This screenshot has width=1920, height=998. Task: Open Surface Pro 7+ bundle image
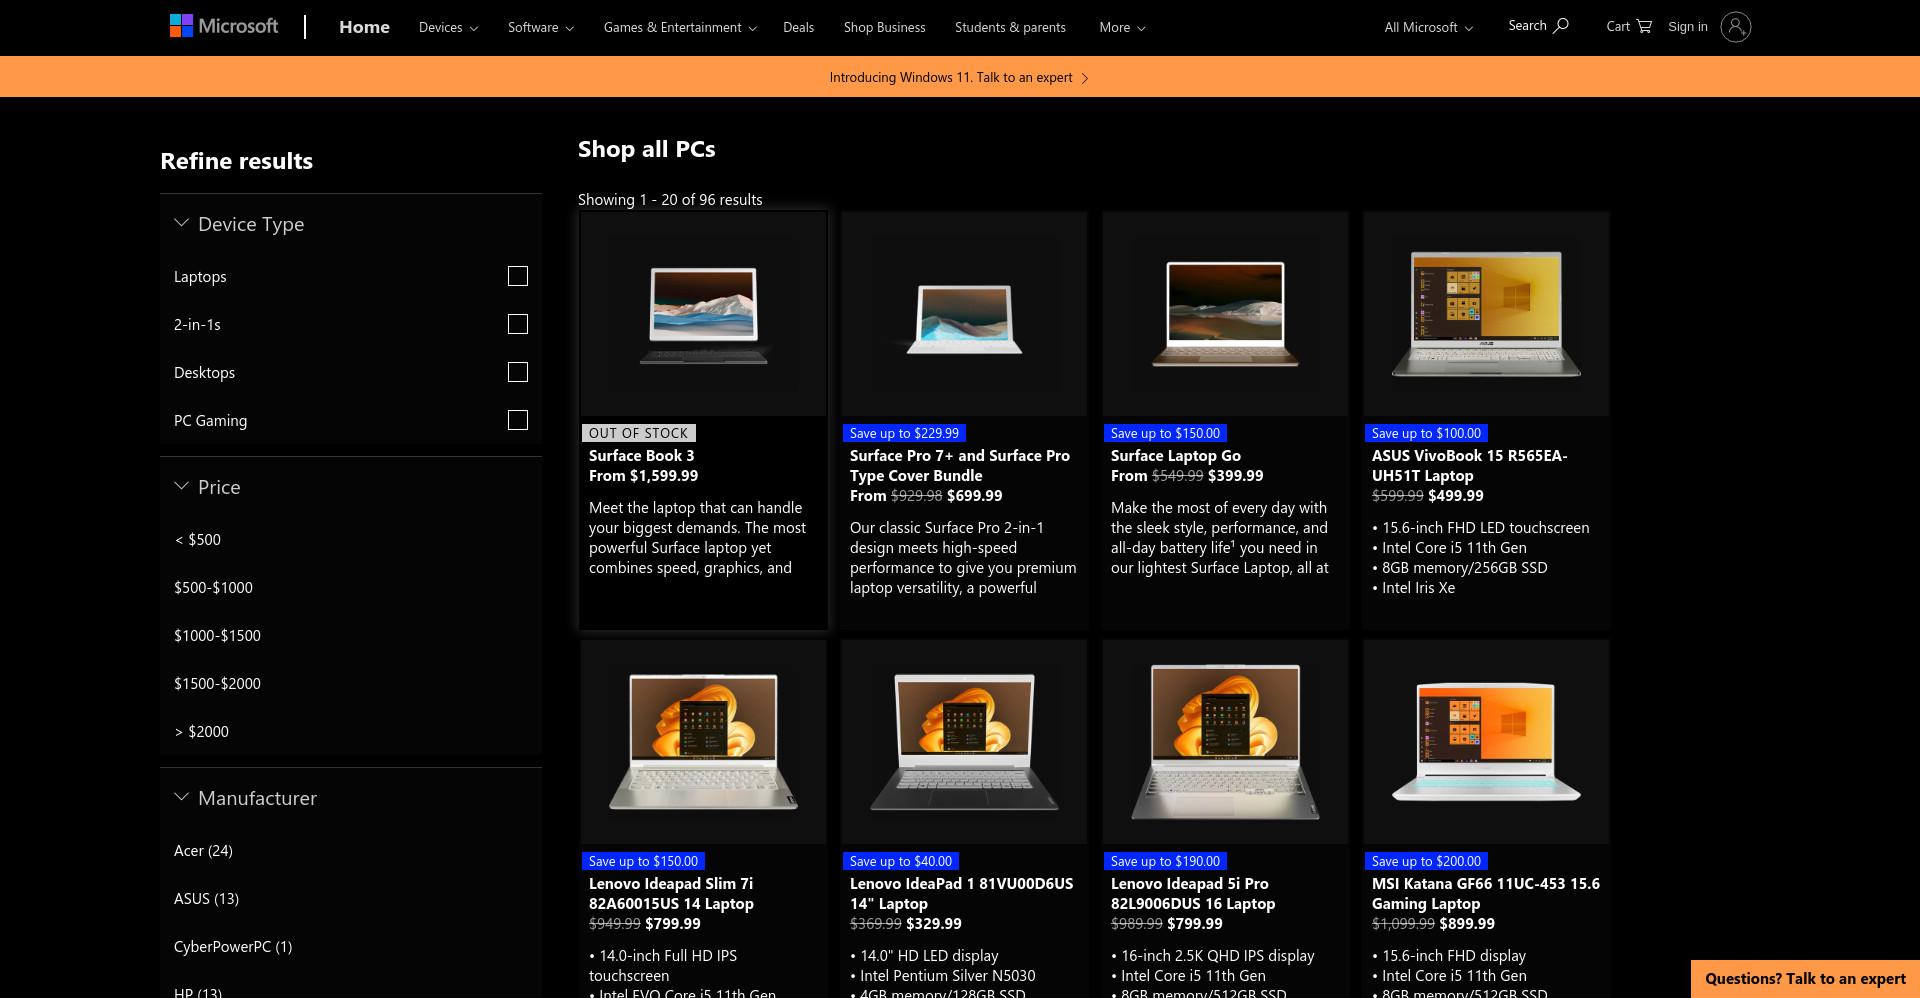tap(964, 314)
